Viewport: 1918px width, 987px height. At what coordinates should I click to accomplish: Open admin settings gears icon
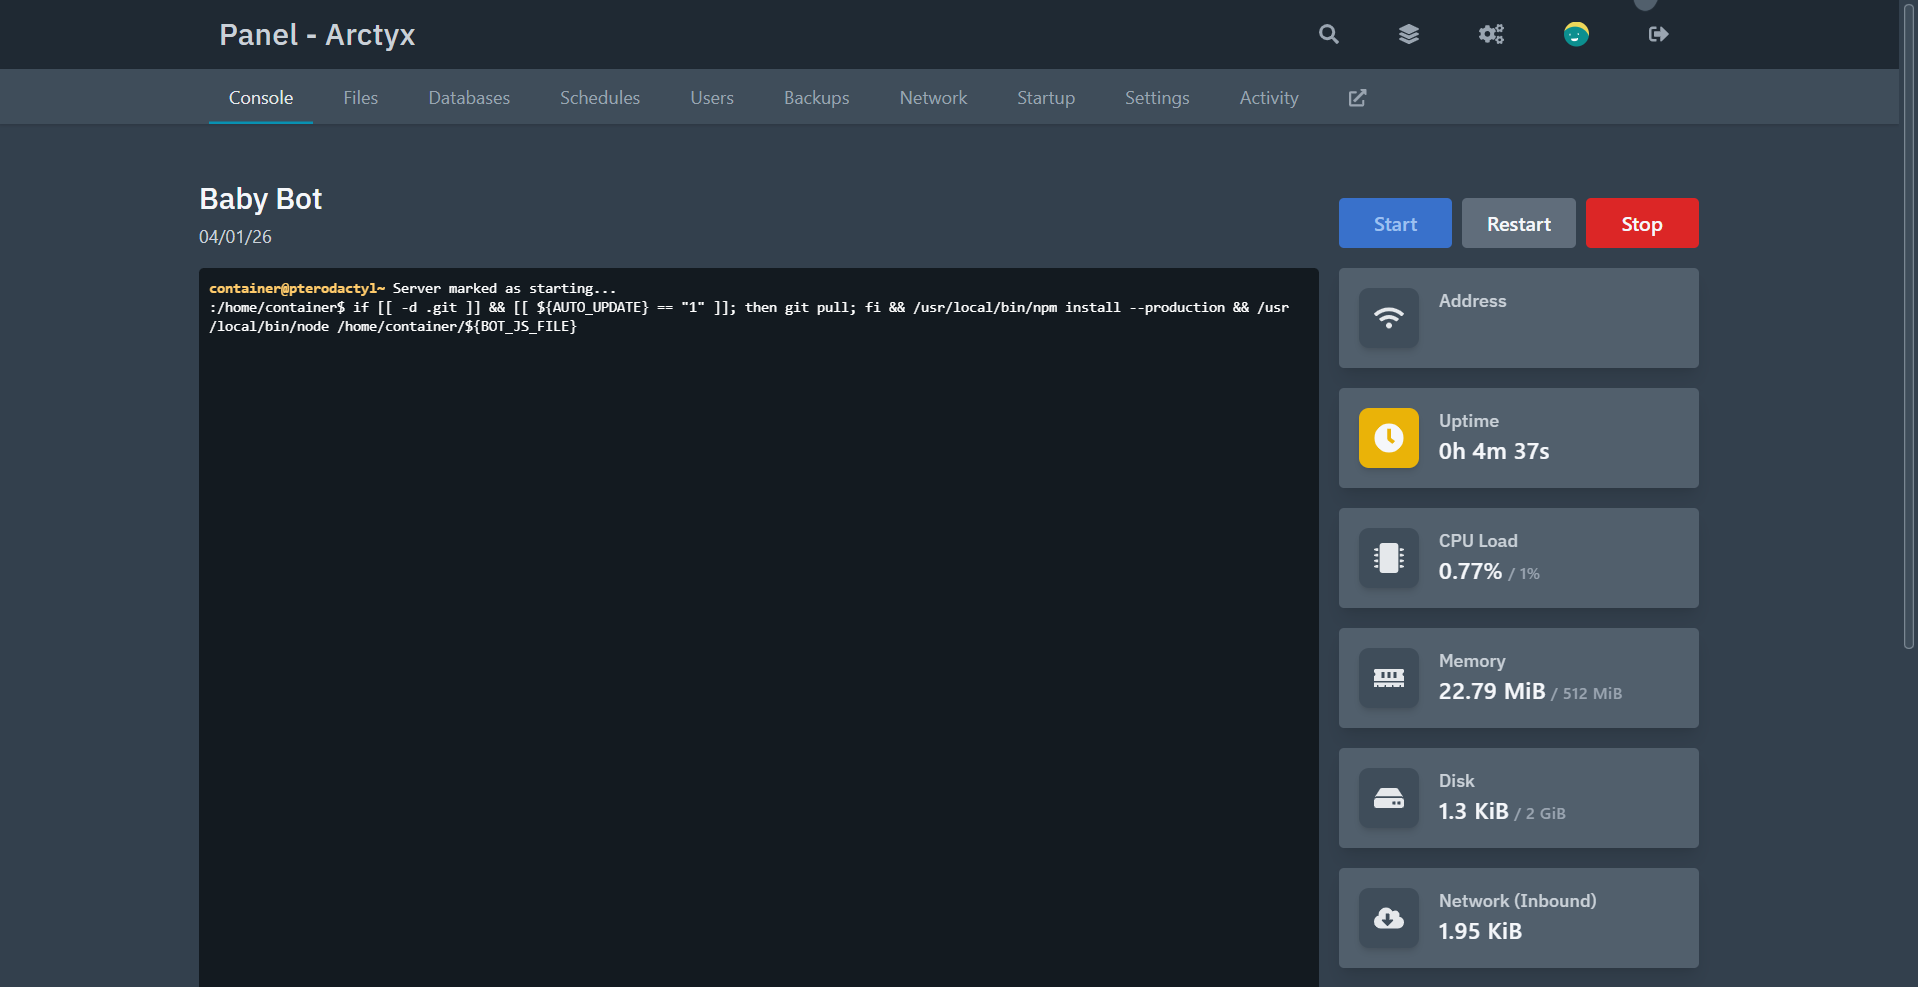click(x=1491, y=34)
